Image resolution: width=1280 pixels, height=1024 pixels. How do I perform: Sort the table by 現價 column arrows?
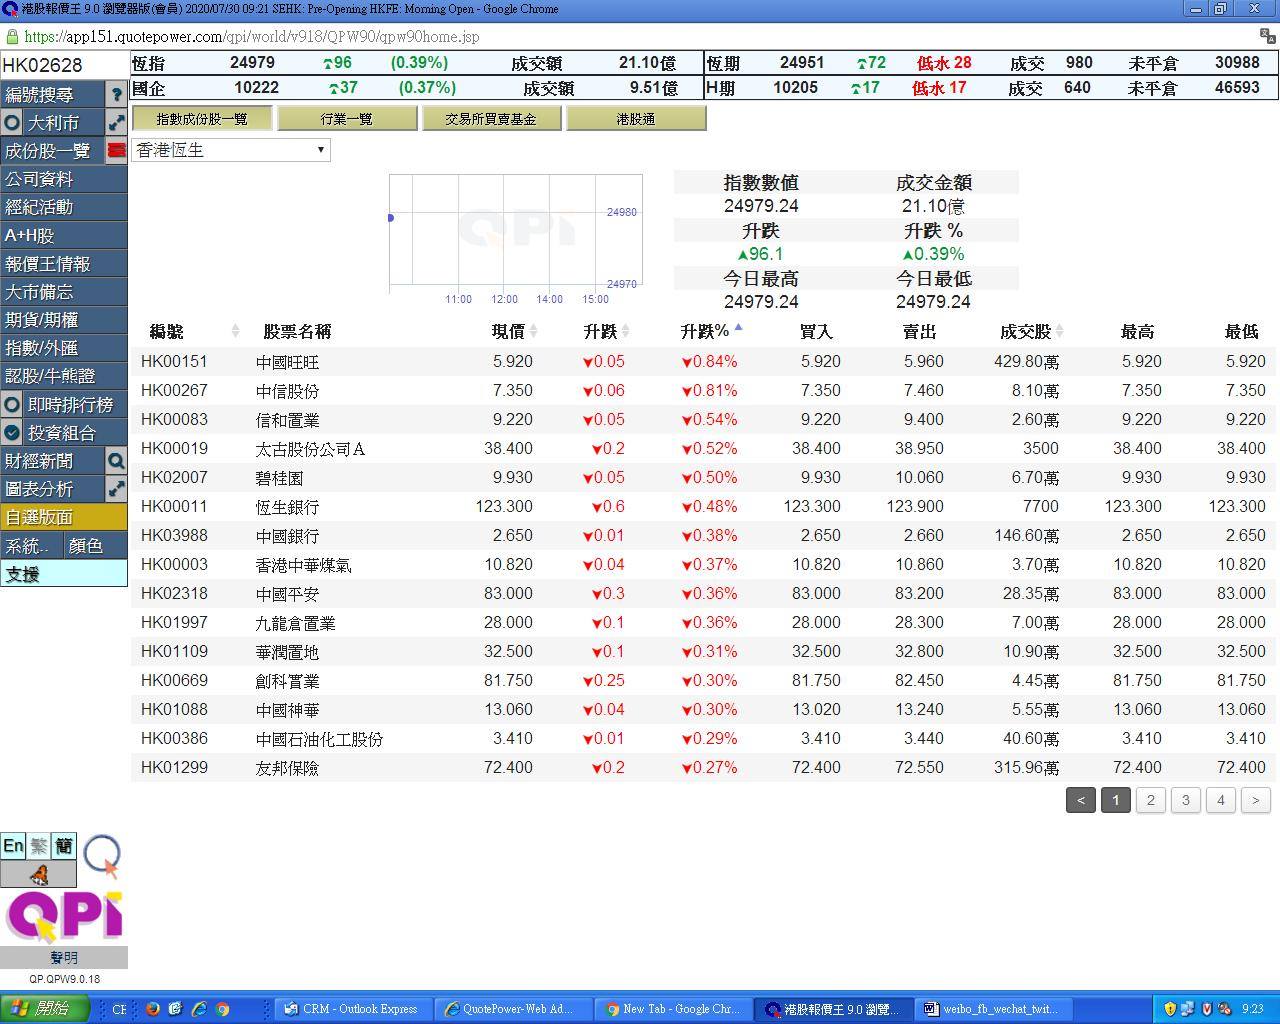pos(533,331)
